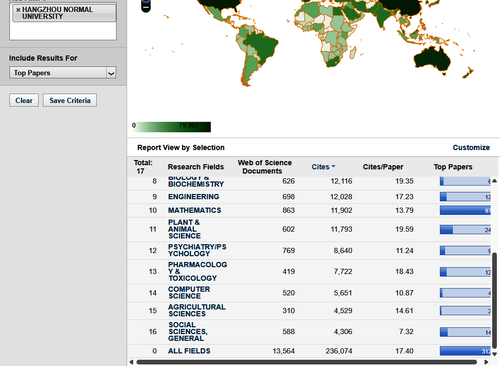
Task: Click the horizontal scrollbar thumb below table
Action: click(x=307, y=362)
